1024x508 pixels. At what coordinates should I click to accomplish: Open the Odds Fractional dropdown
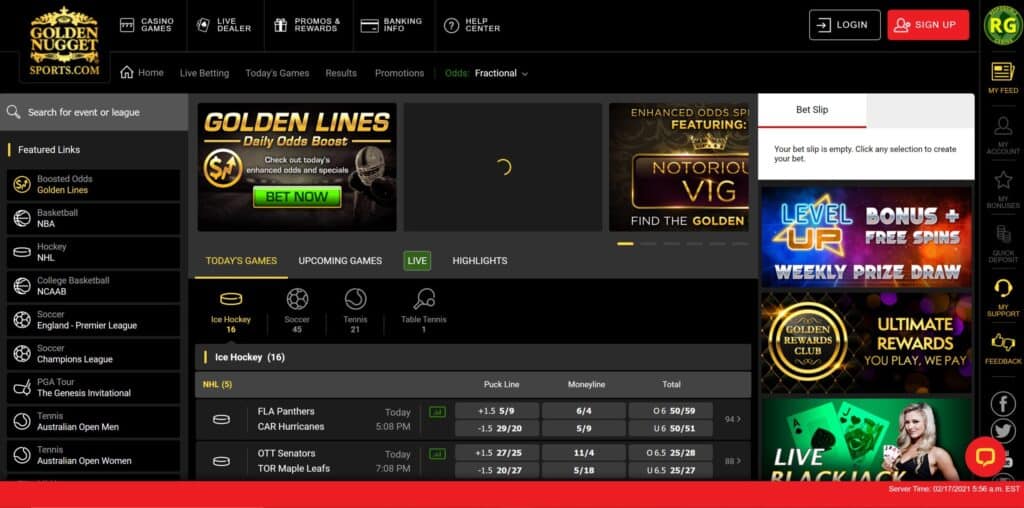pyautogui.click(x=487, y=73)
